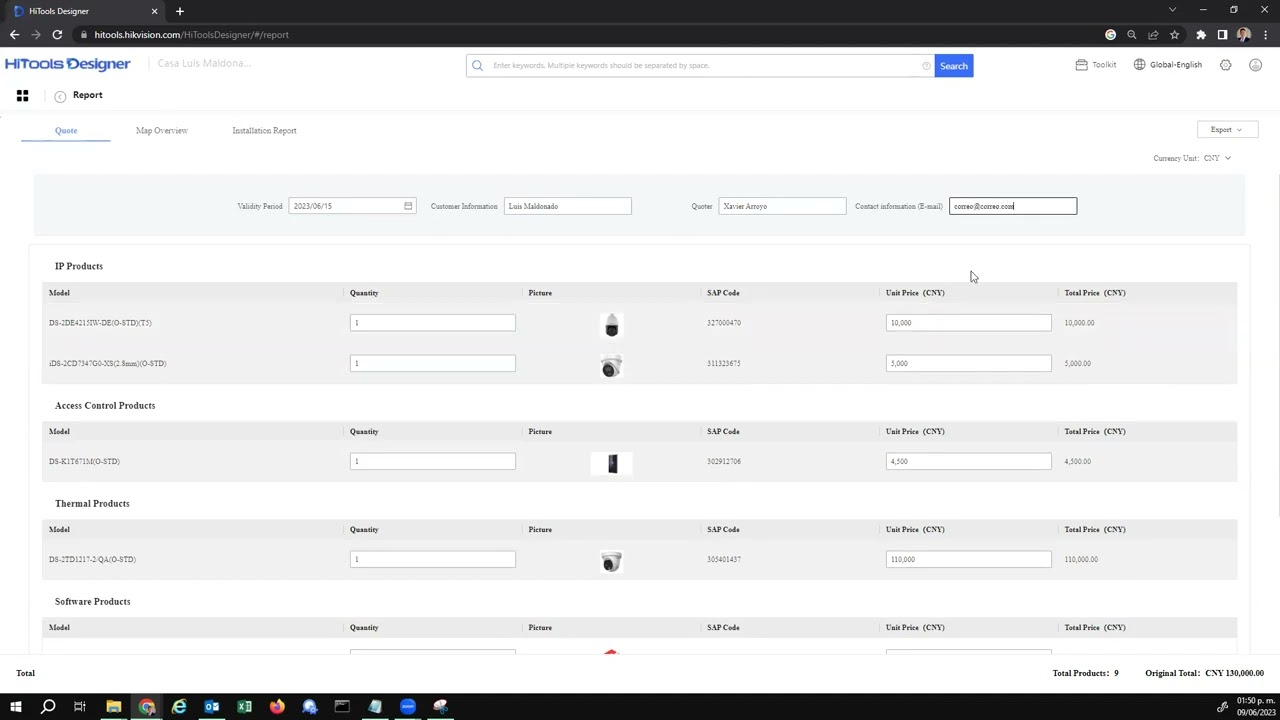Click the IP Products section heading
The height and width of the screenshot is (720, 1280).
(x=79, y=266)
